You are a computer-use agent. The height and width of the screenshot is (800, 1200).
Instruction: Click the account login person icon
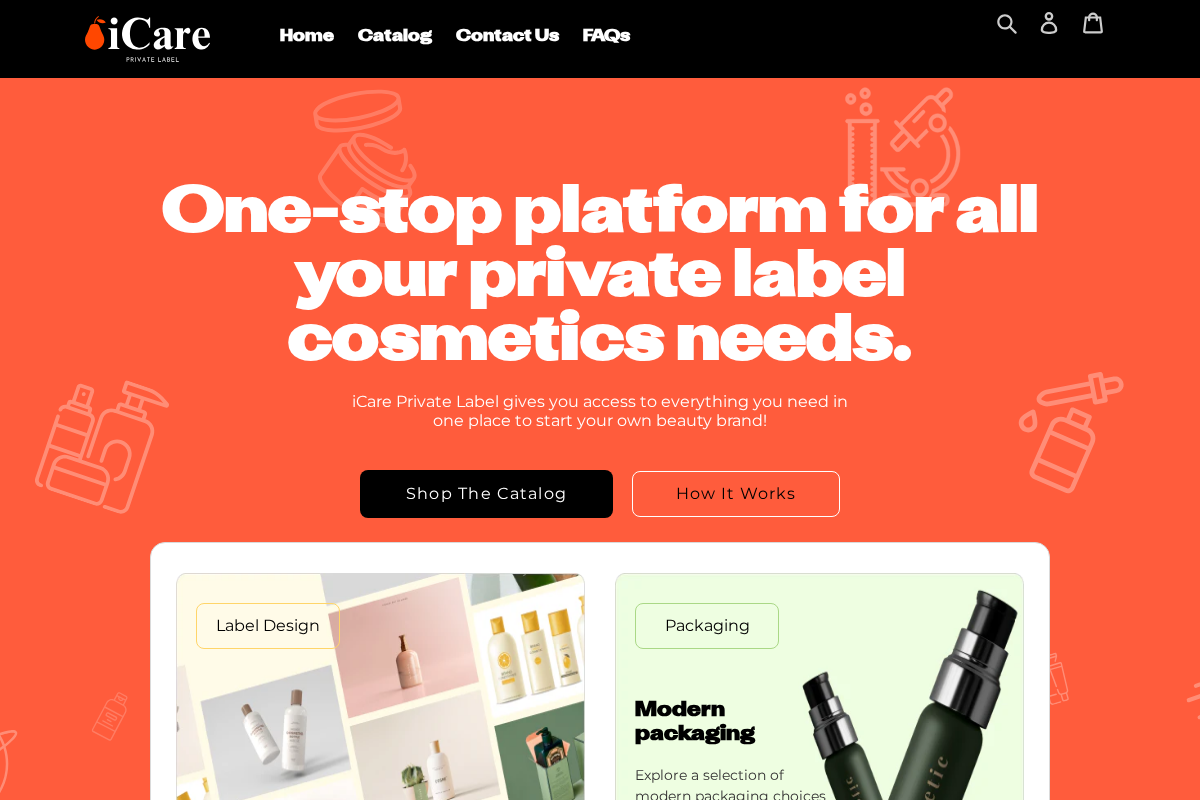click(x=1049, y=23)
